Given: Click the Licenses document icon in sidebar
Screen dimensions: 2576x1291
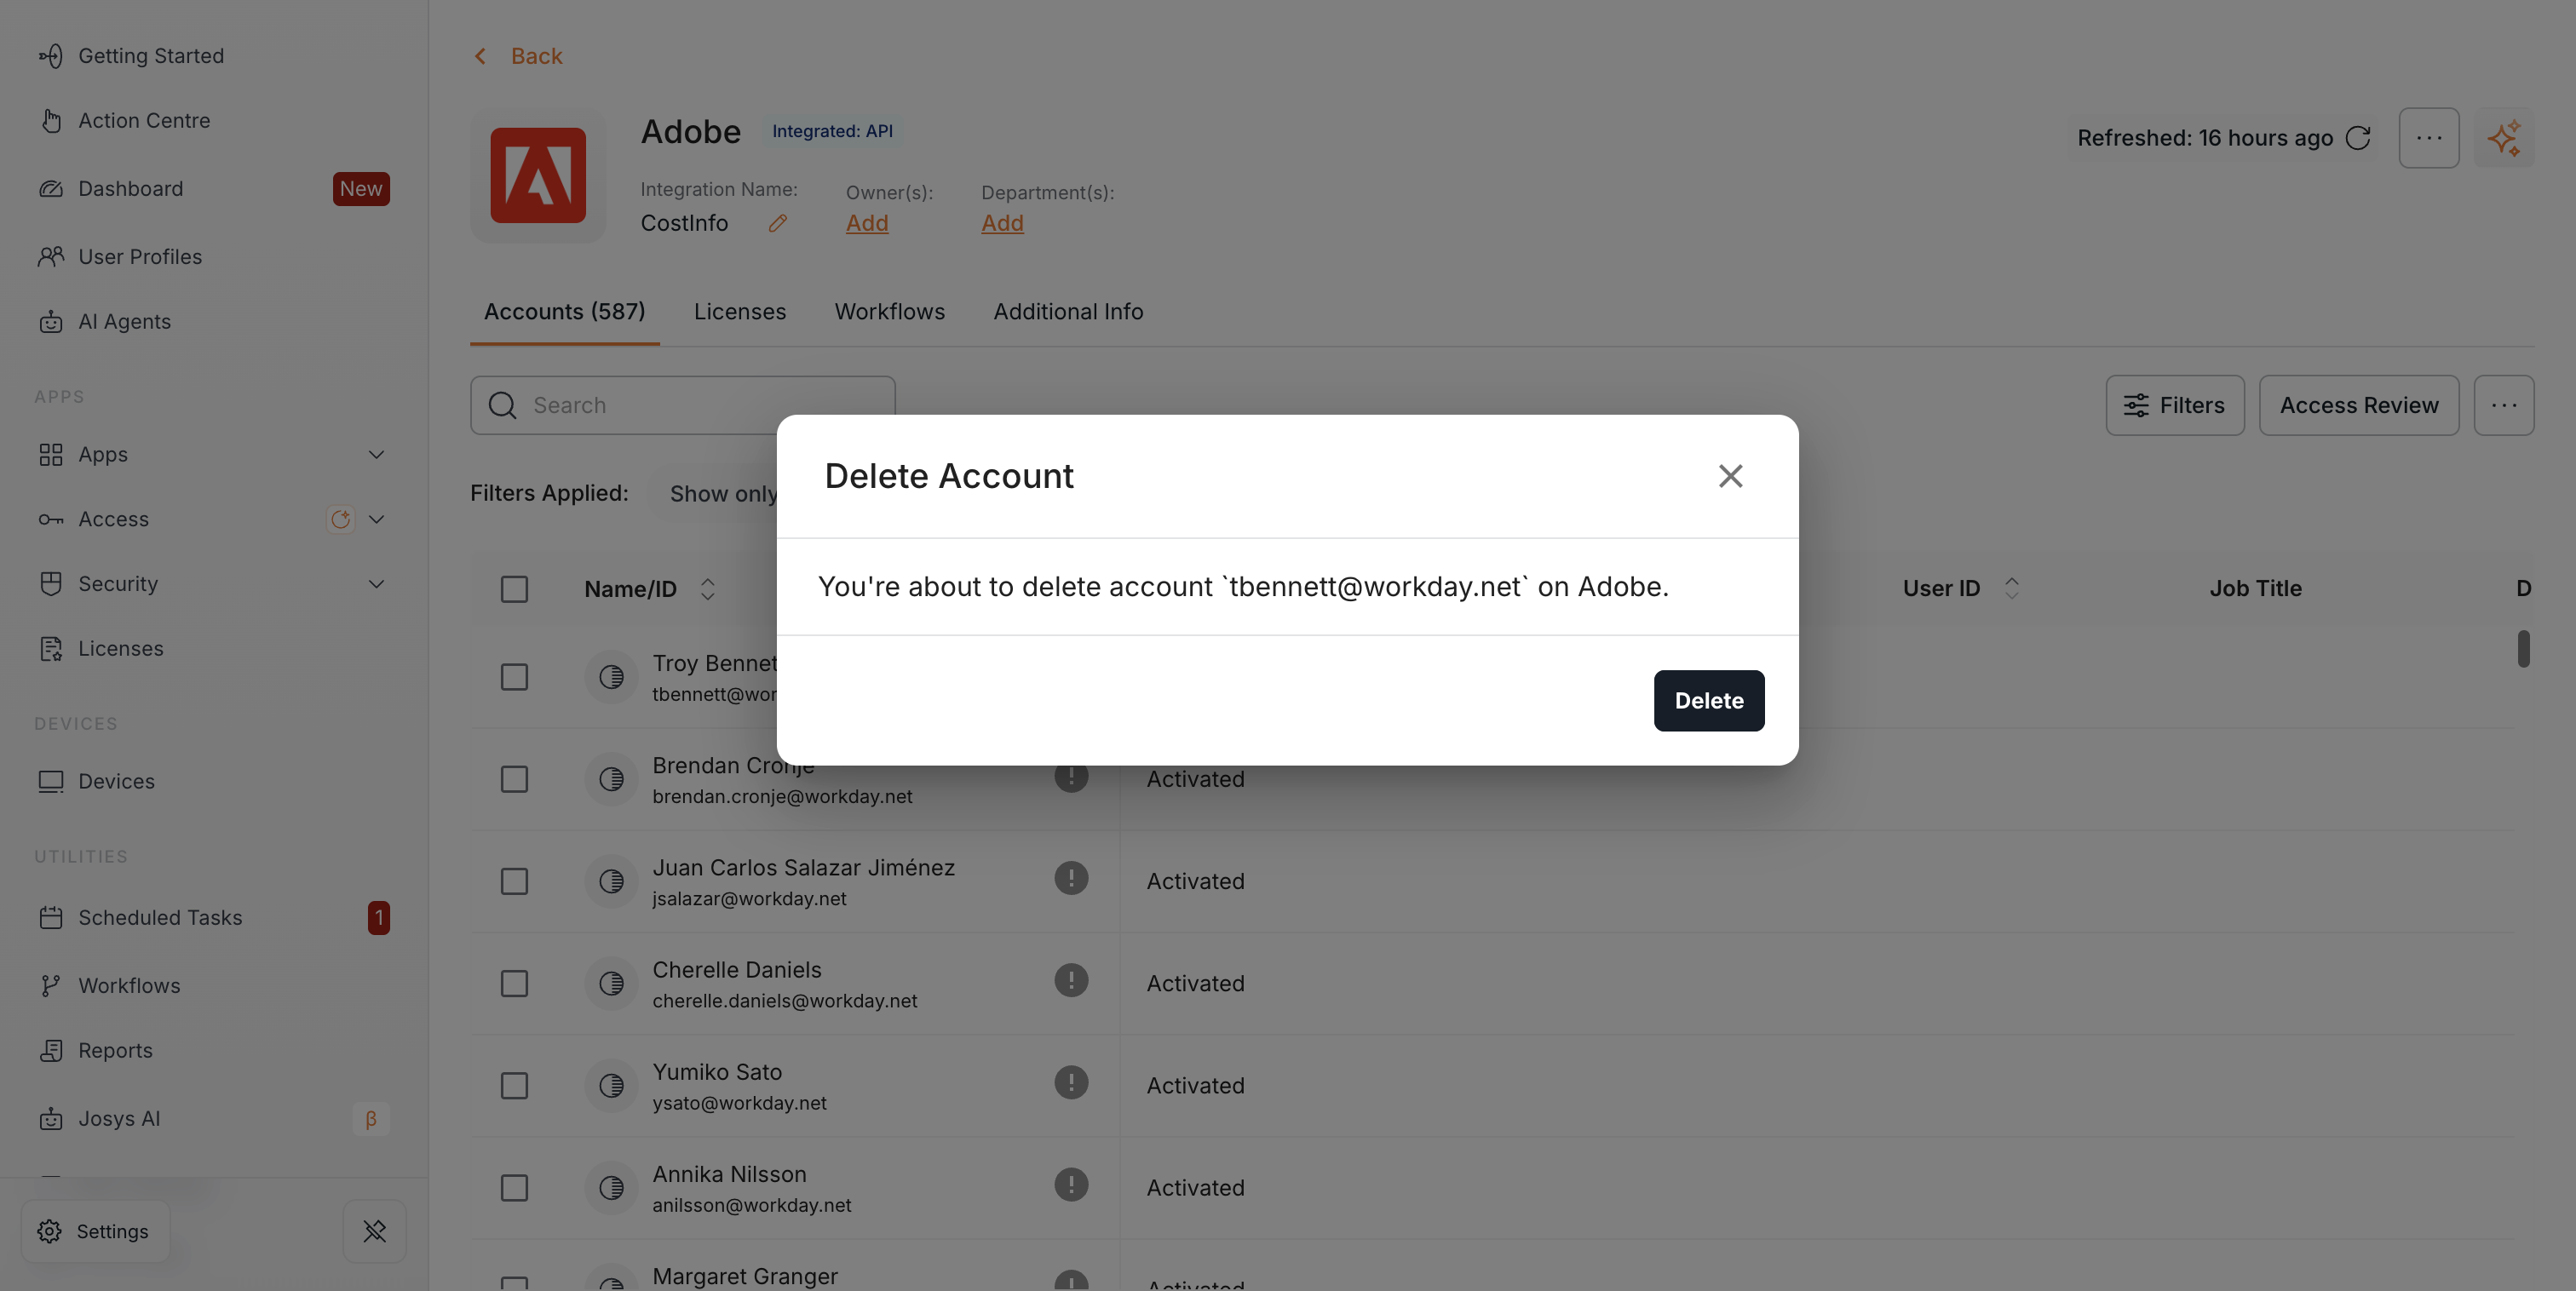Looking at the screenshot, I should tap(51, 649).
